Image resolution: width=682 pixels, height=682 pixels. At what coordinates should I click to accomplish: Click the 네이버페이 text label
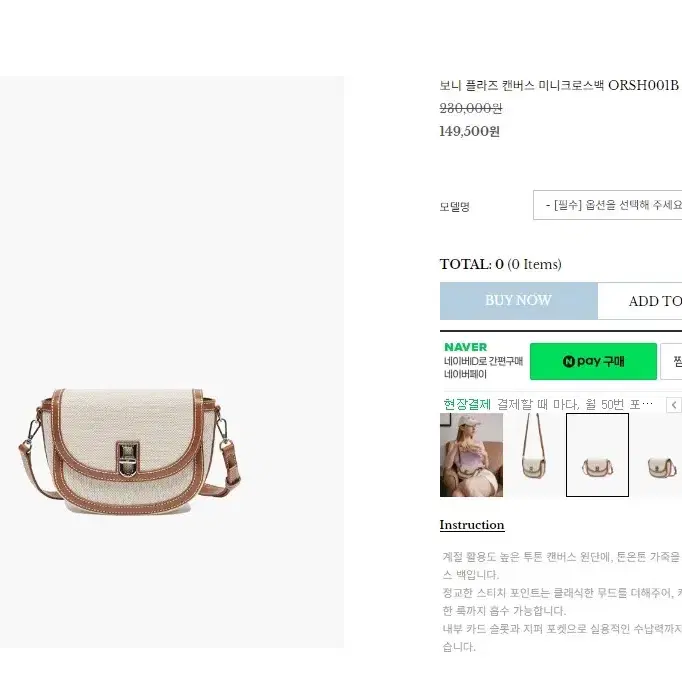tap(465, 374)
